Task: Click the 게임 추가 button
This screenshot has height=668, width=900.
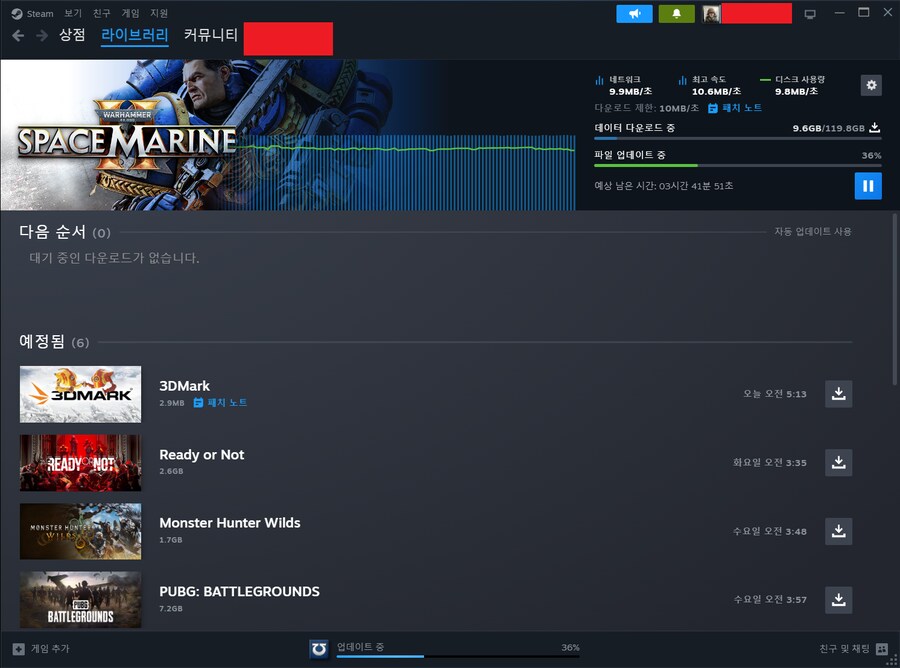Action: pyautogui.click(x=41, y=648)
